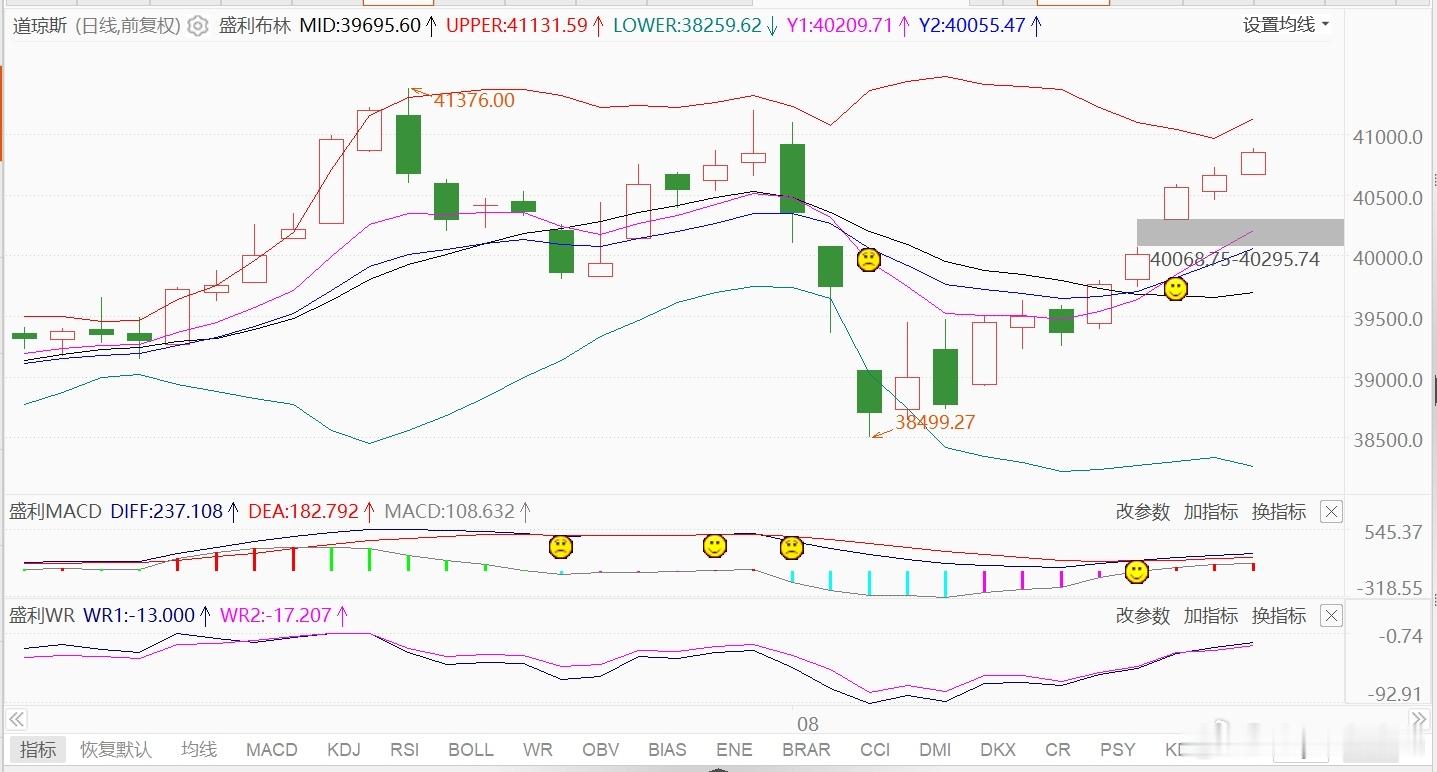Click the 41000.0 price axis label
The image size is (1437, 772).
pos(1386,137)
